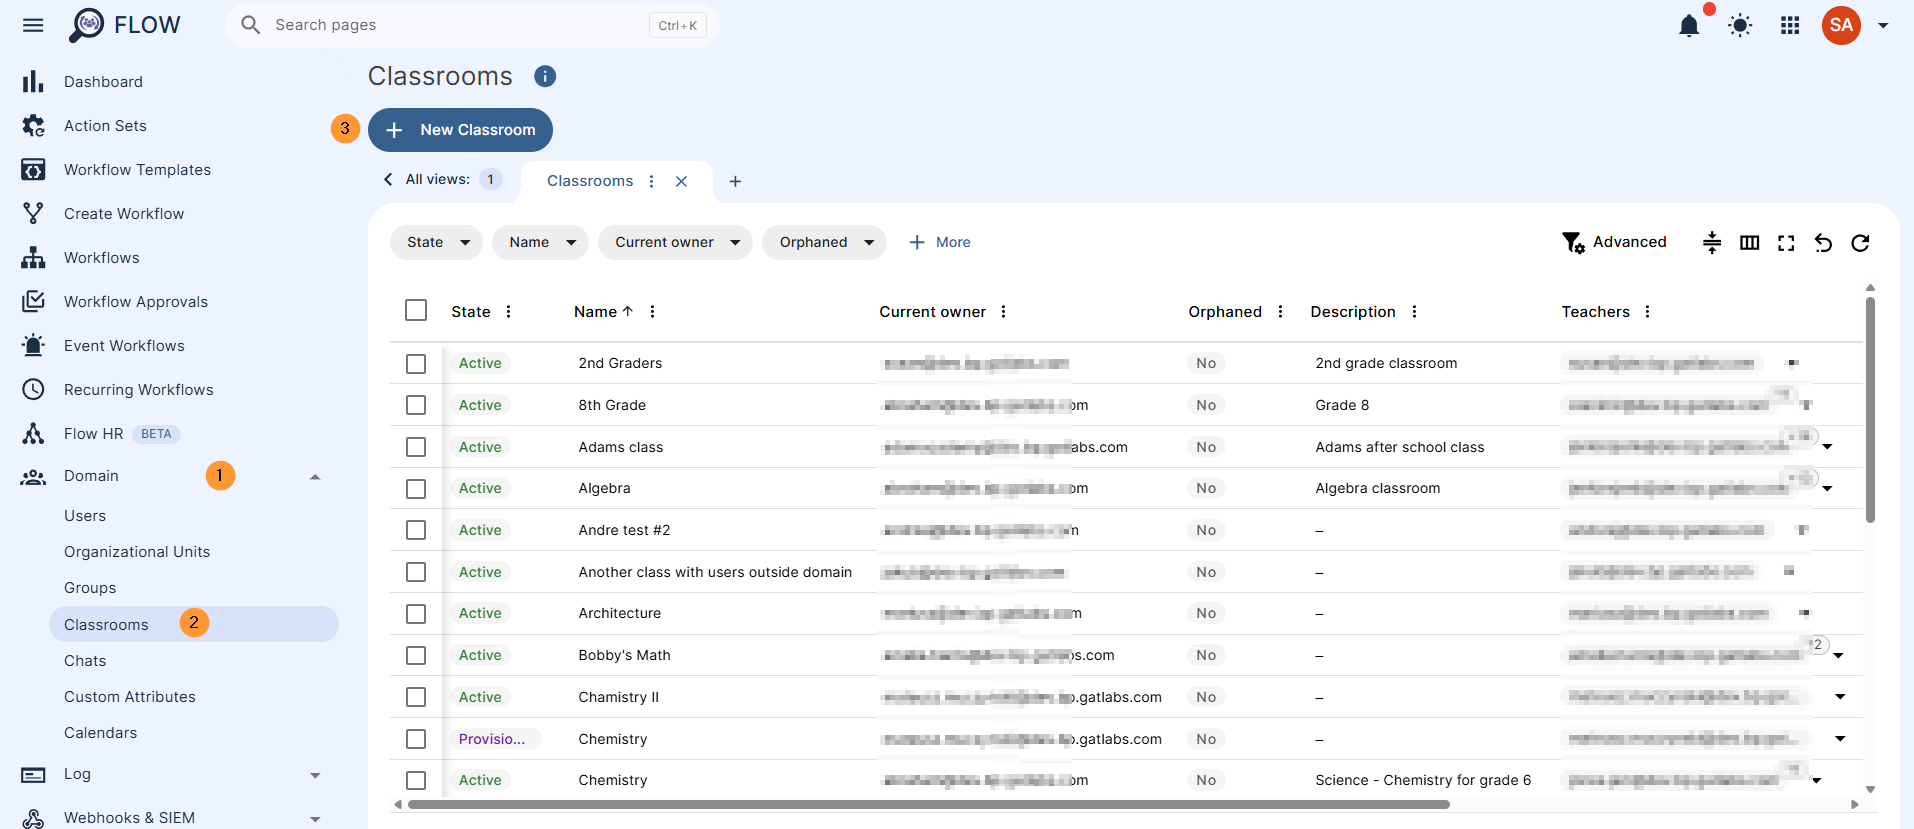Open the State filter dropdown

(437, 242)
